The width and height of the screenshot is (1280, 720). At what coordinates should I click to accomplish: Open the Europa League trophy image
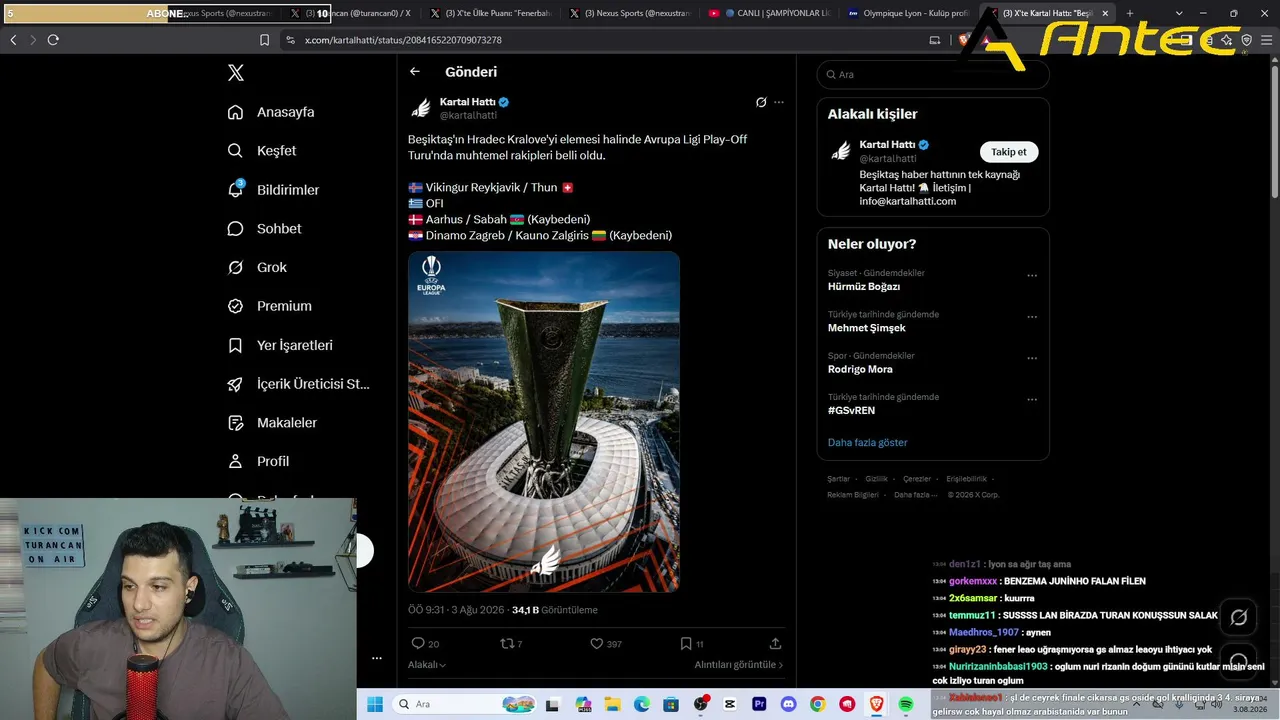[544, 421]
